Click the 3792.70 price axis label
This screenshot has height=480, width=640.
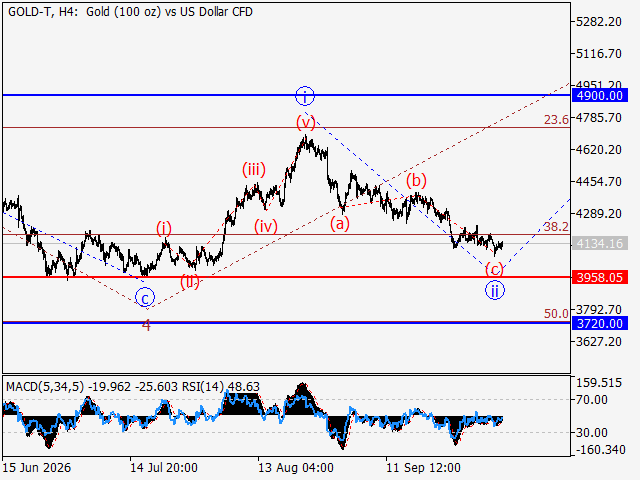pos(599,309)
